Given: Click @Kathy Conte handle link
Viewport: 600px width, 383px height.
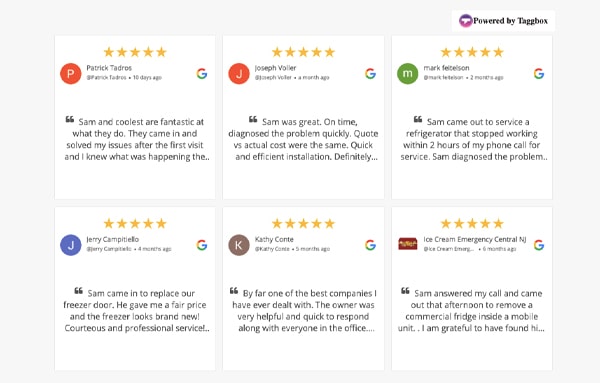Looking at the screenshot, I should point(272,249).
